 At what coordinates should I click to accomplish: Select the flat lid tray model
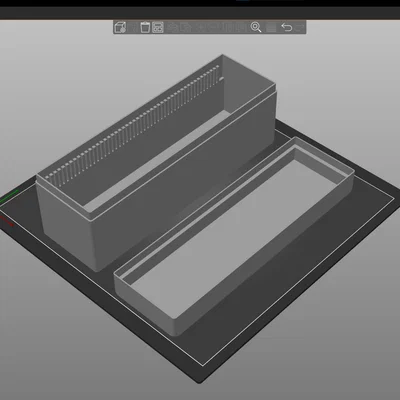233,237
